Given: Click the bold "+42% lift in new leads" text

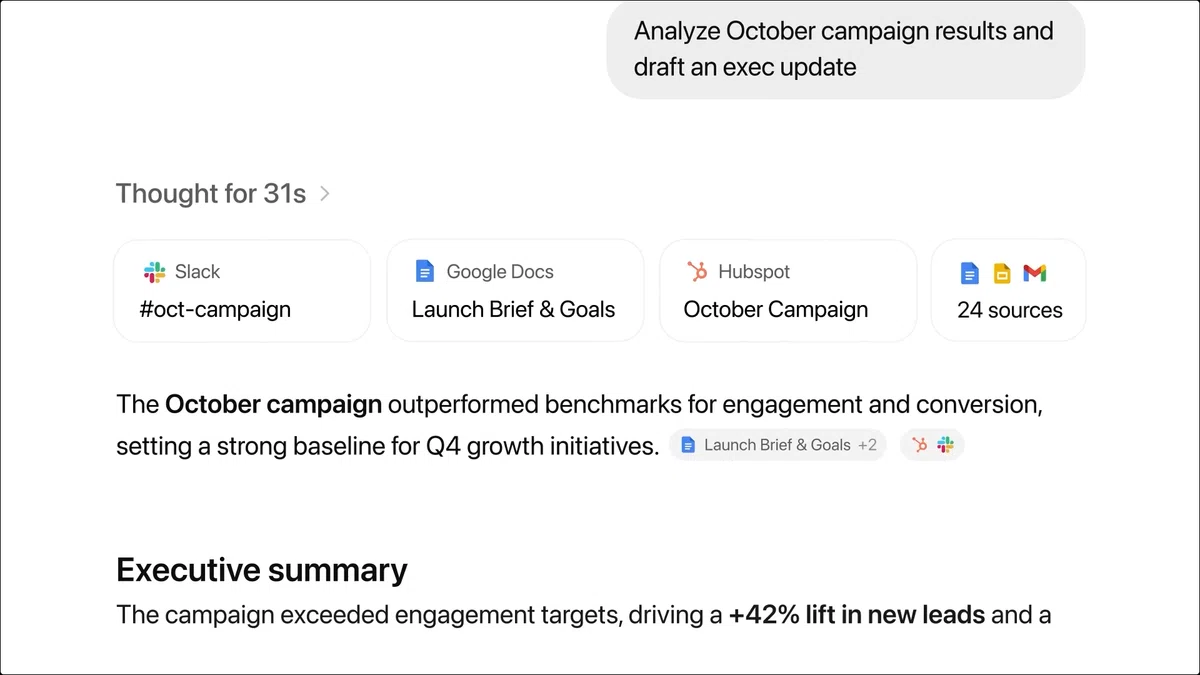Looking at the screenshot, I should pyautogui.click(x=857, y=614).
